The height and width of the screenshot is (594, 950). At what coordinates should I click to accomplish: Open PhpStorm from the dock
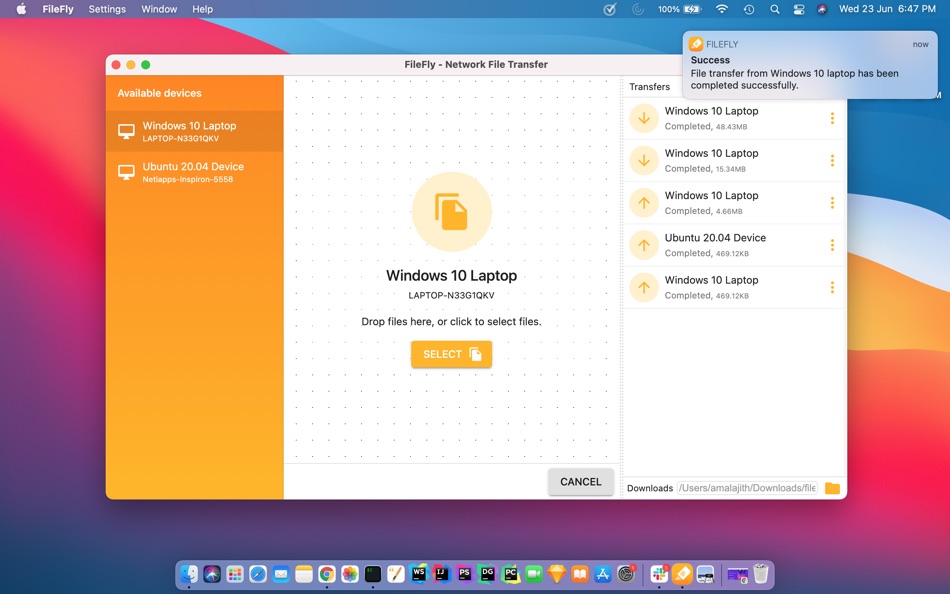465,573
